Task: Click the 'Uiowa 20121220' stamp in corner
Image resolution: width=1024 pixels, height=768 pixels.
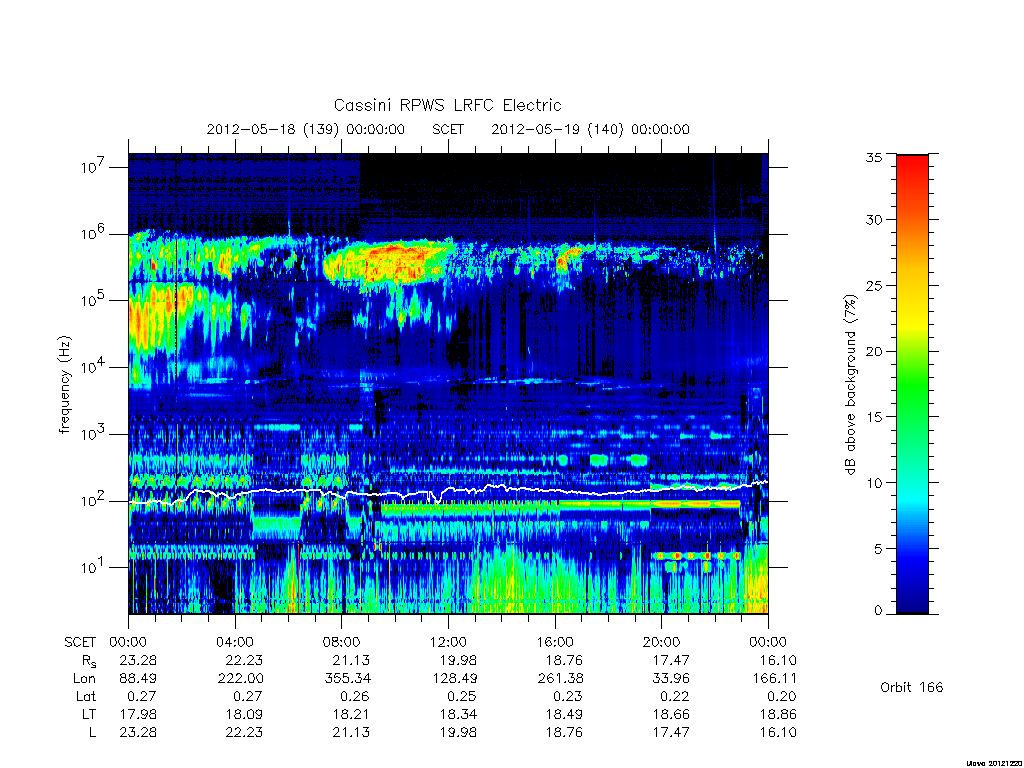Action: pos(994,763)
